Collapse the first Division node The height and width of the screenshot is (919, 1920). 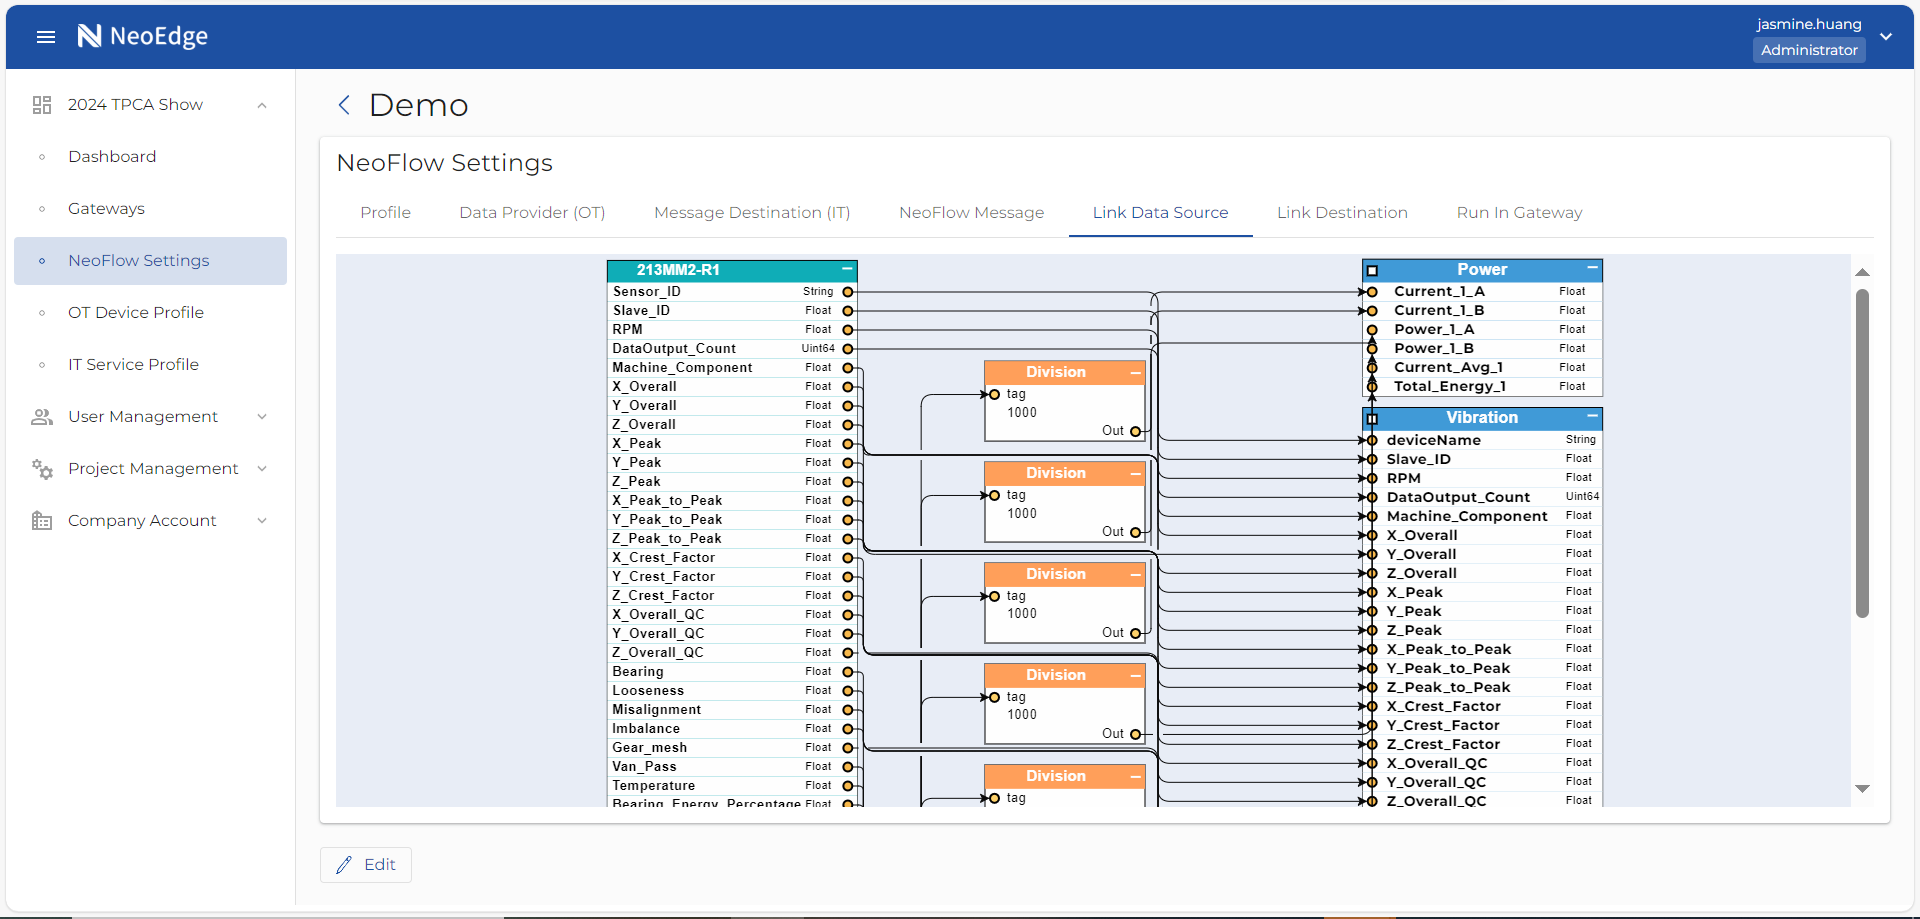tap(1136, 372)
